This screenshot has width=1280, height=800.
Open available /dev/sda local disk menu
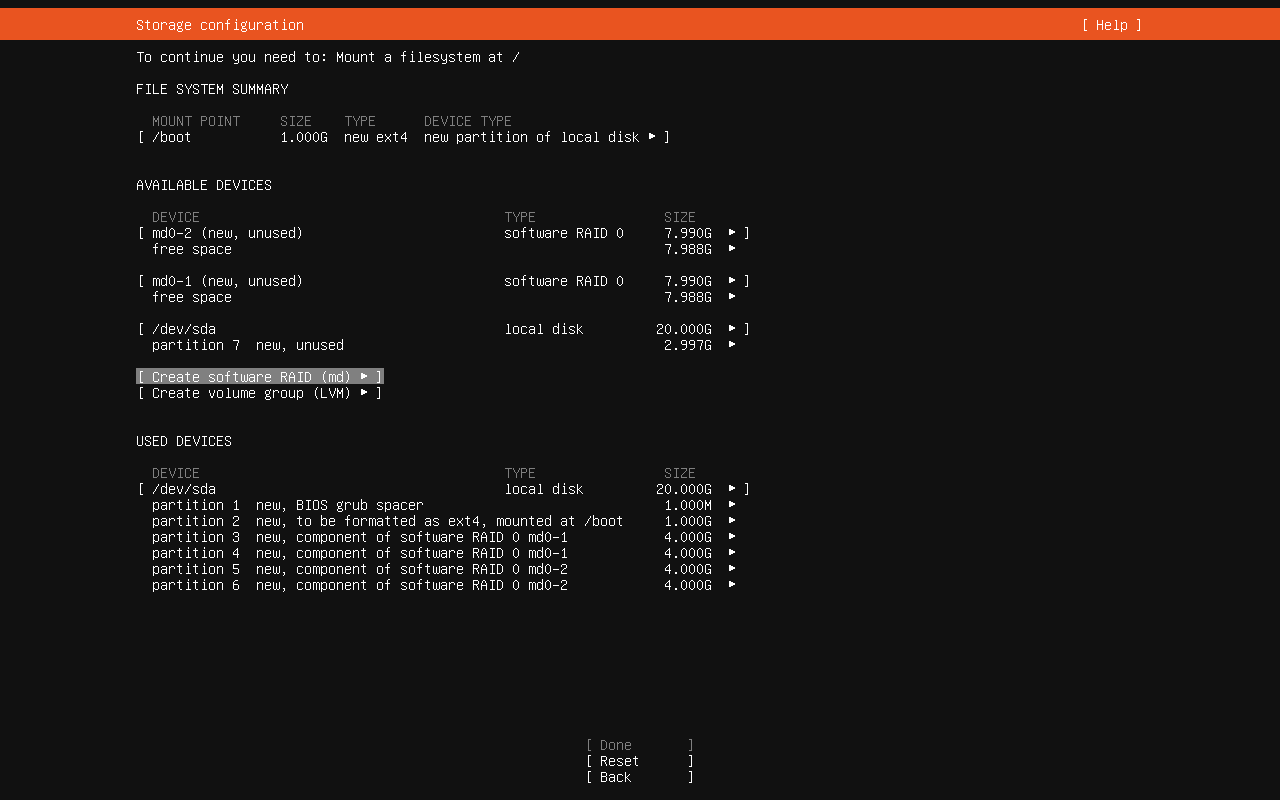[x=443, y=329]
